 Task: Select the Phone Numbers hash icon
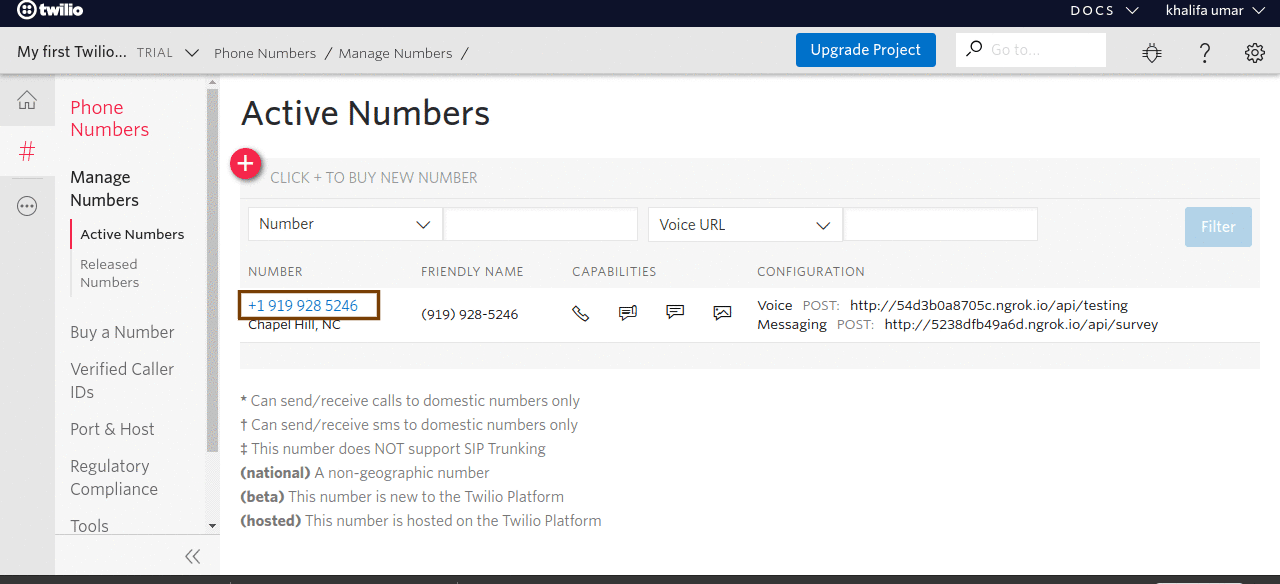[27, 152]
